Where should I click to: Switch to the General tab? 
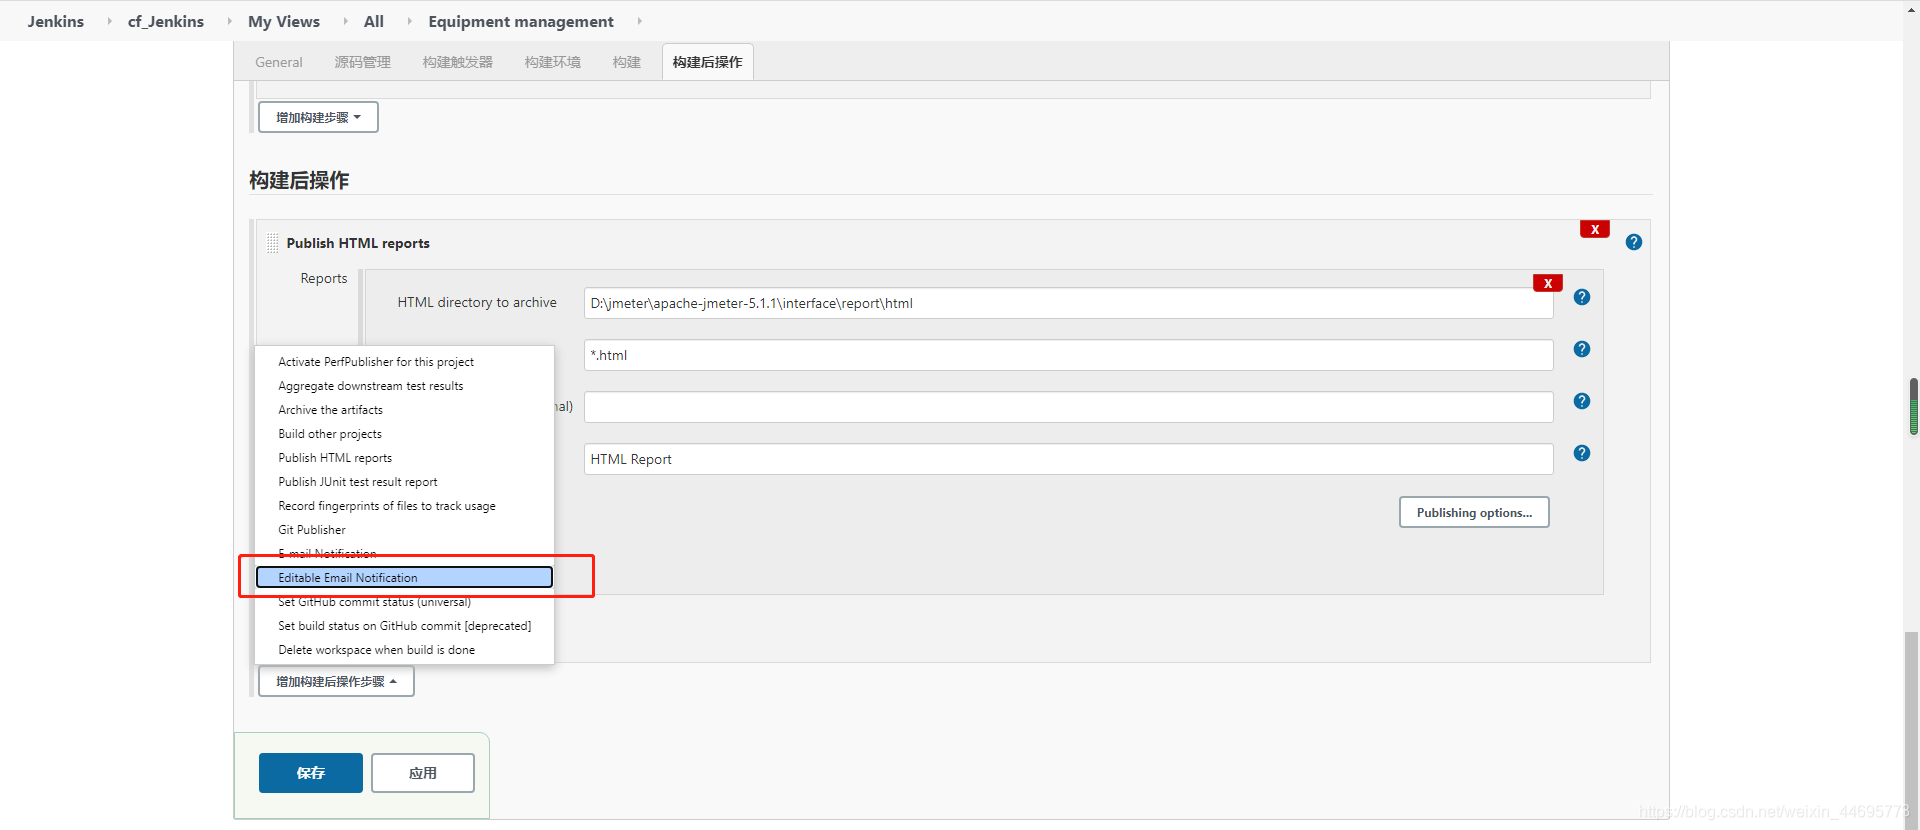pos(278,62)
